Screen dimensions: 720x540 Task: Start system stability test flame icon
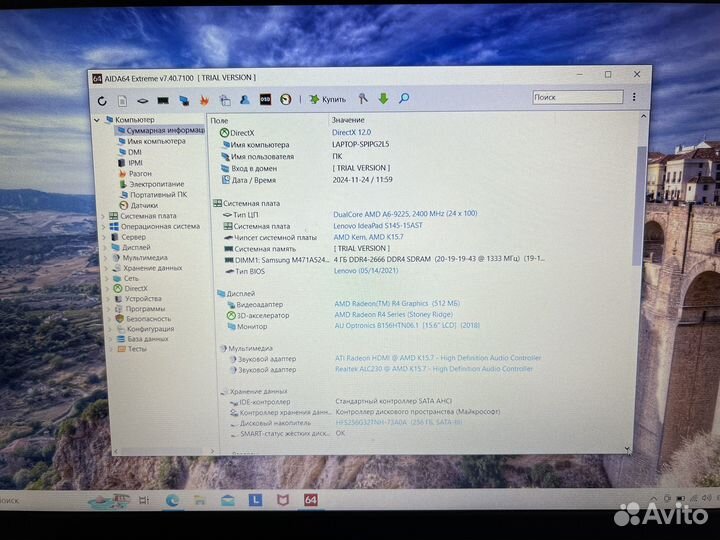[x=204, y=100]
